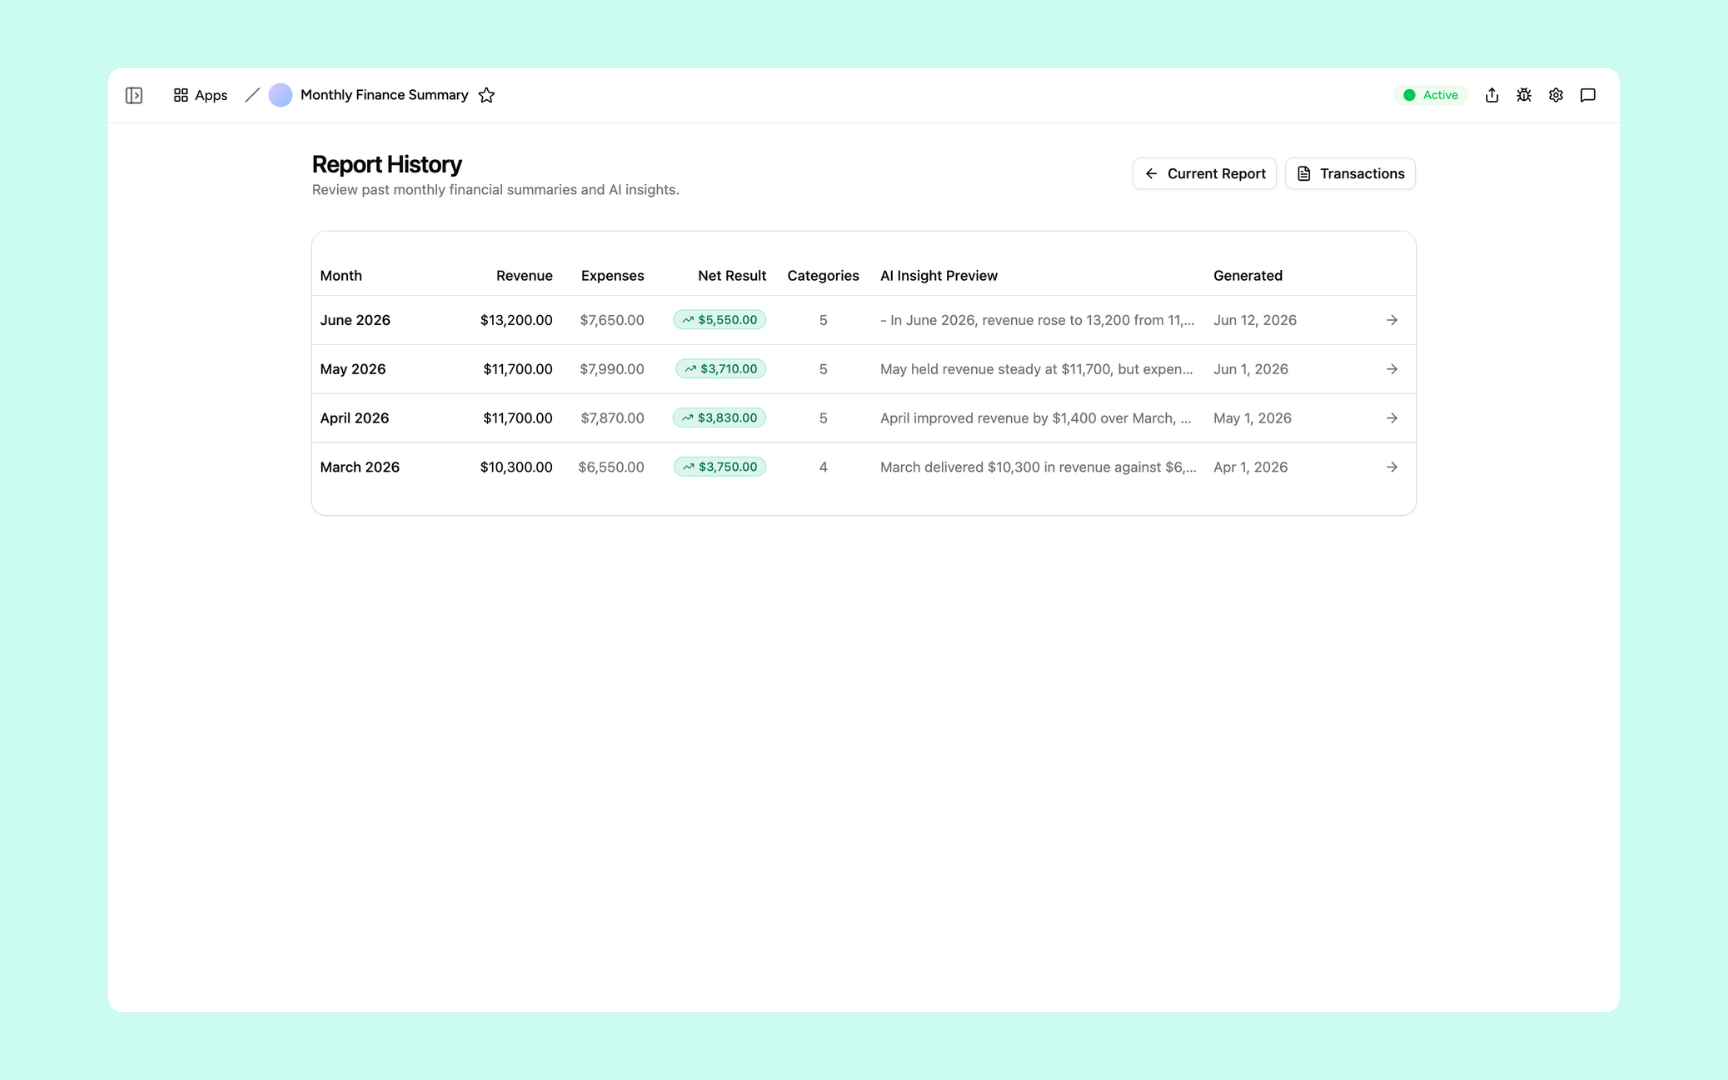Viewport: 1728px width, 1080px height.
Task: Open June 2026 report arrow
Action: 1392,320
